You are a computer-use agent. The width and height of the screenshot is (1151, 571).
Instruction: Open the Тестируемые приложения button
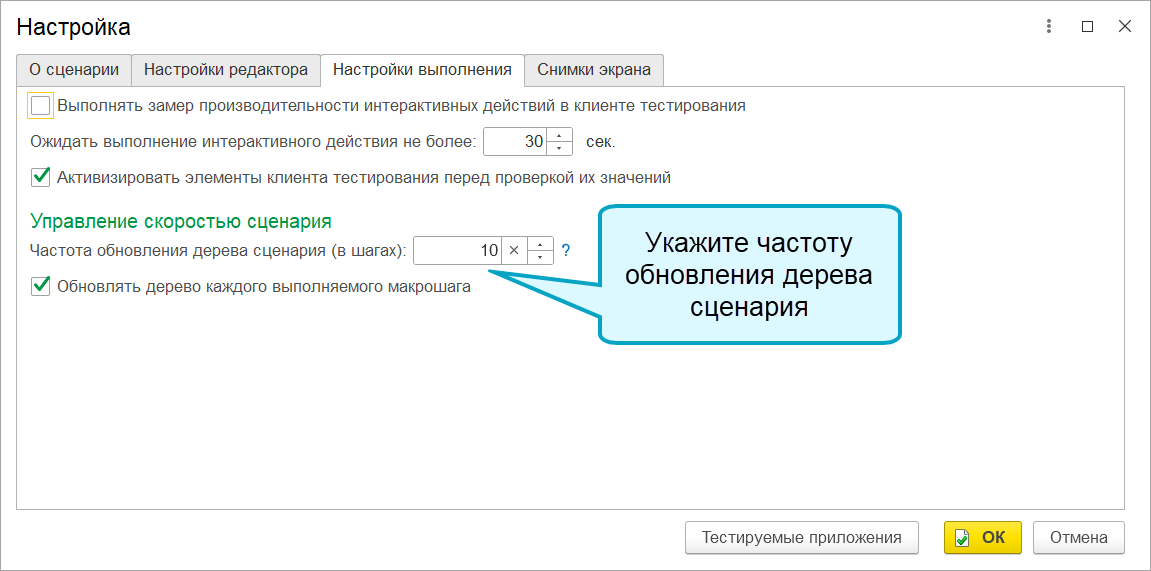(802, 537)
